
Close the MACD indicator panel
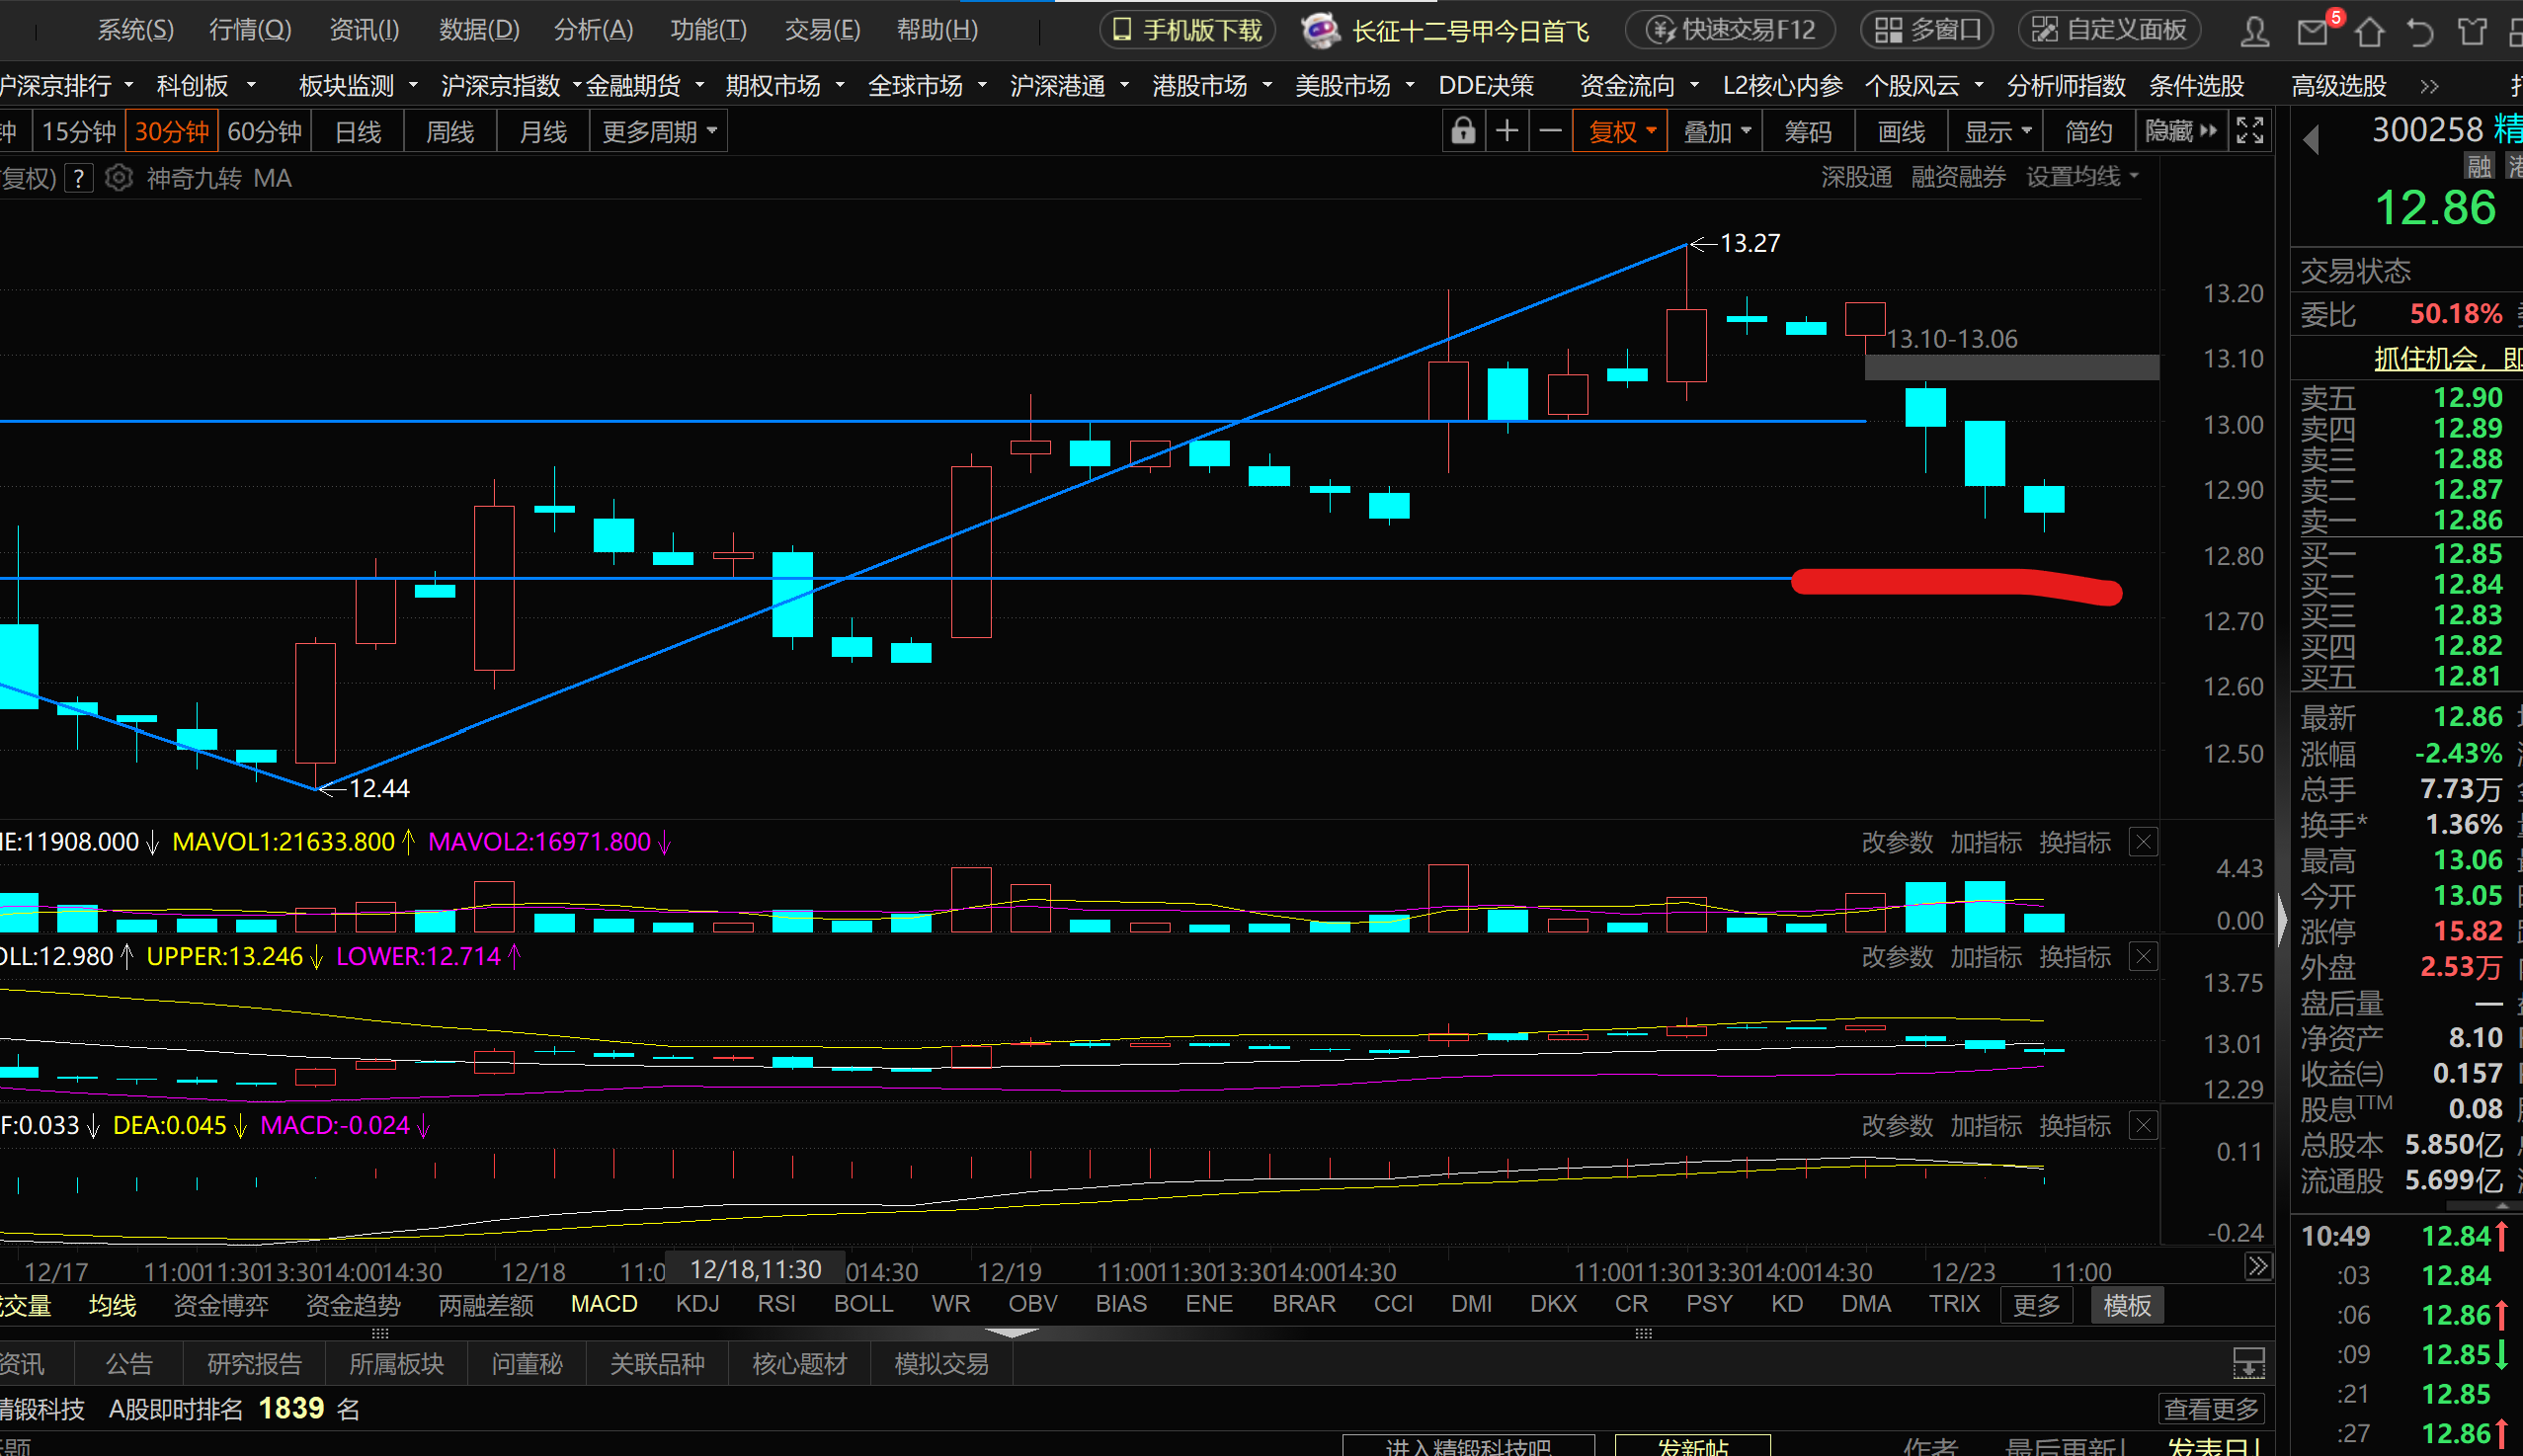2143,1126
